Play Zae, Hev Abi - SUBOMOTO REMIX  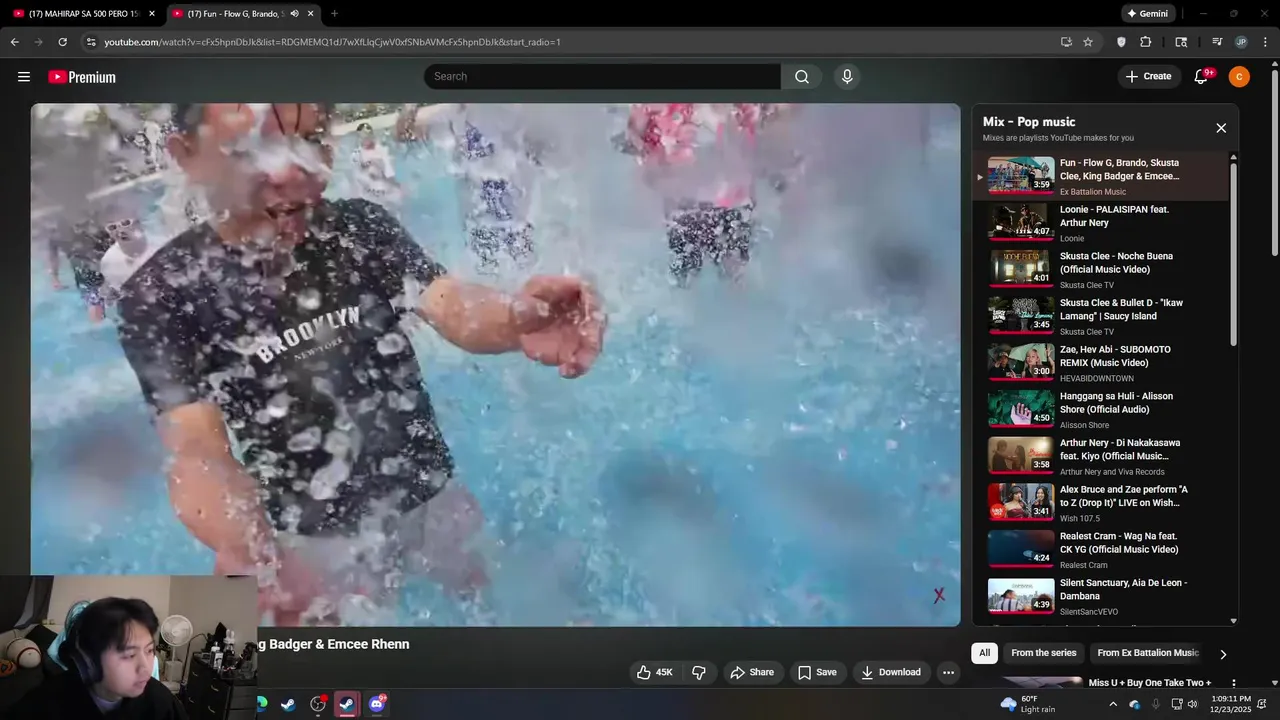tap(1100, 364)
